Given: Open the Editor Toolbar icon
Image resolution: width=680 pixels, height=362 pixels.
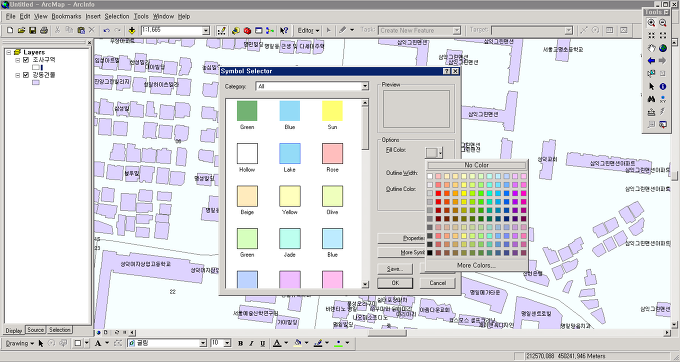Looking at the screenshot, I should [x=222, y=30].
